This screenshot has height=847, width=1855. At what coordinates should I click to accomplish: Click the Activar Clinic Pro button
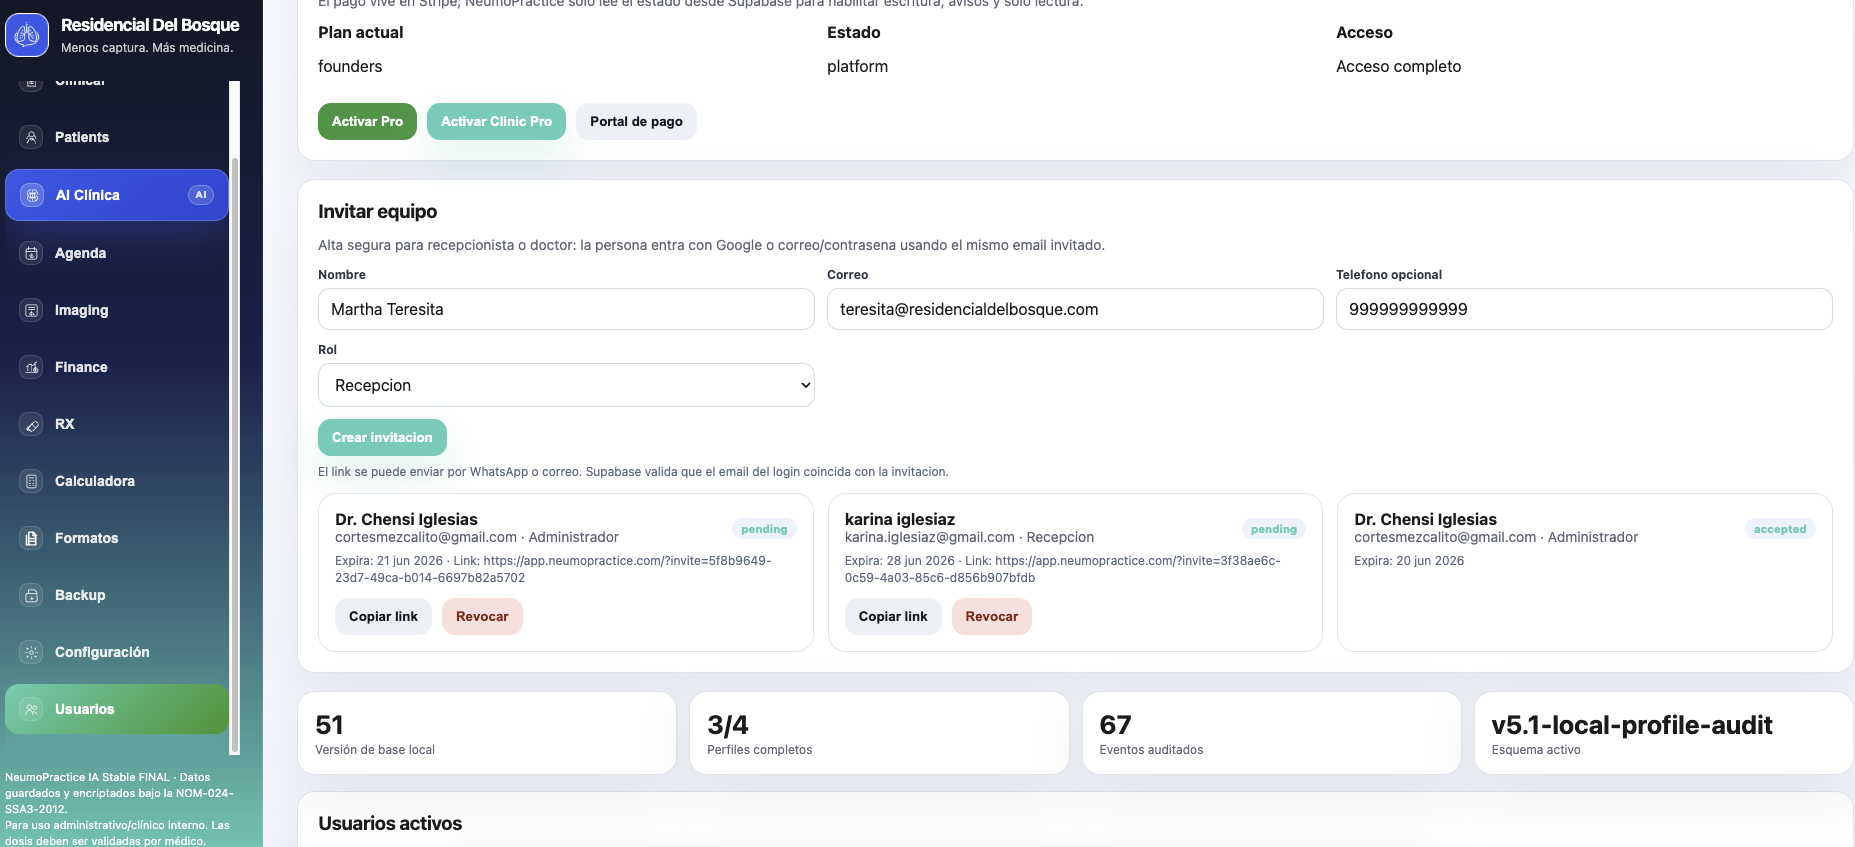pos(496,121)
